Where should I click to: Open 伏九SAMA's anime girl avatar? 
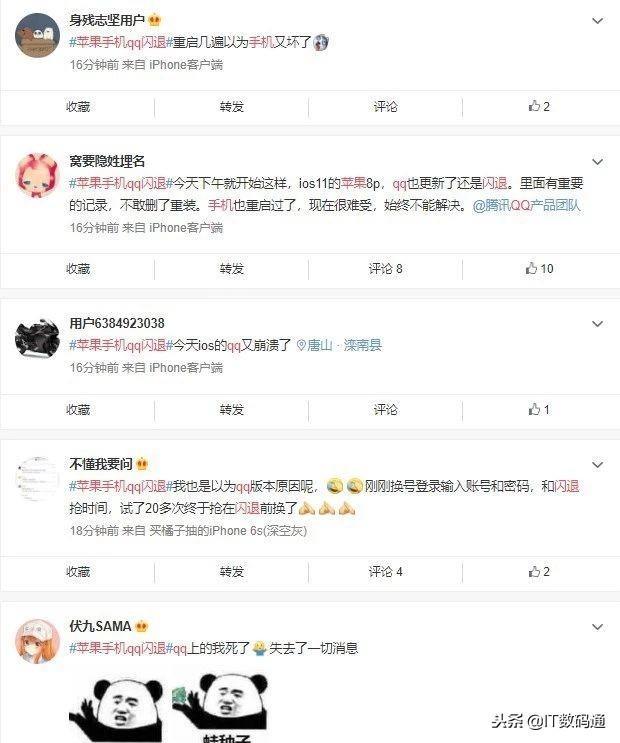pyautogui.click(x=37, y=641)
